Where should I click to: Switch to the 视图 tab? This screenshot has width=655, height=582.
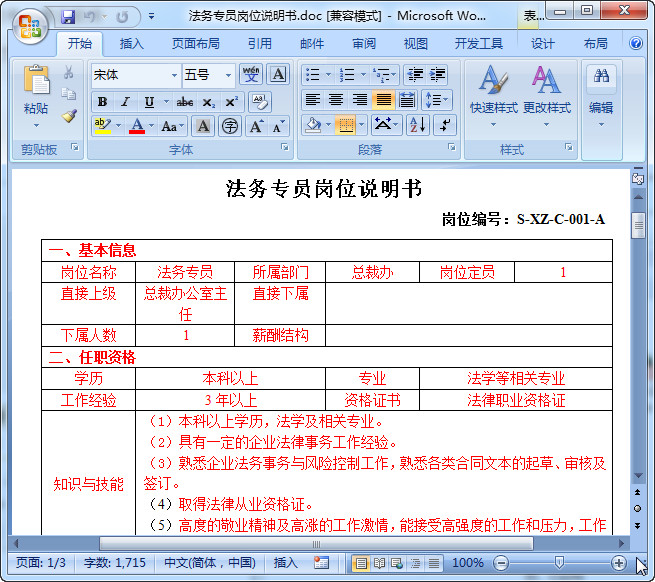416,43
